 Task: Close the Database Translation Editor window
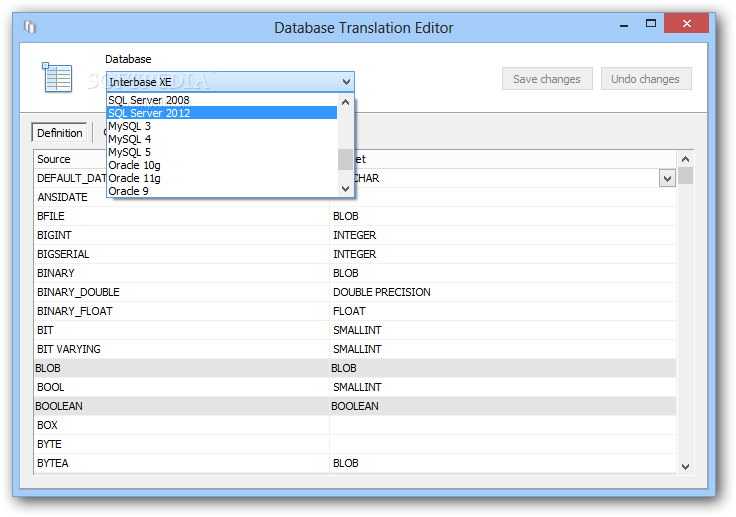687,23
